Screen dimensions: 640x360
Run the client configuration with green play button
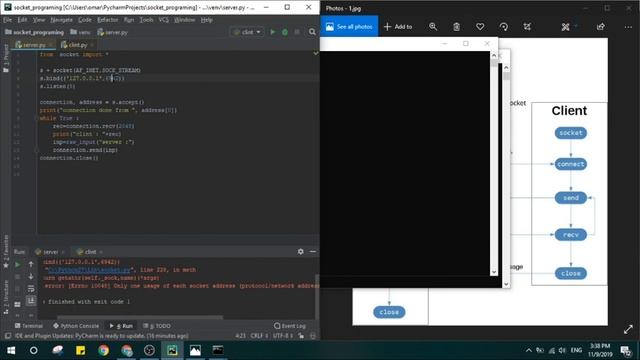coord(273,32)
